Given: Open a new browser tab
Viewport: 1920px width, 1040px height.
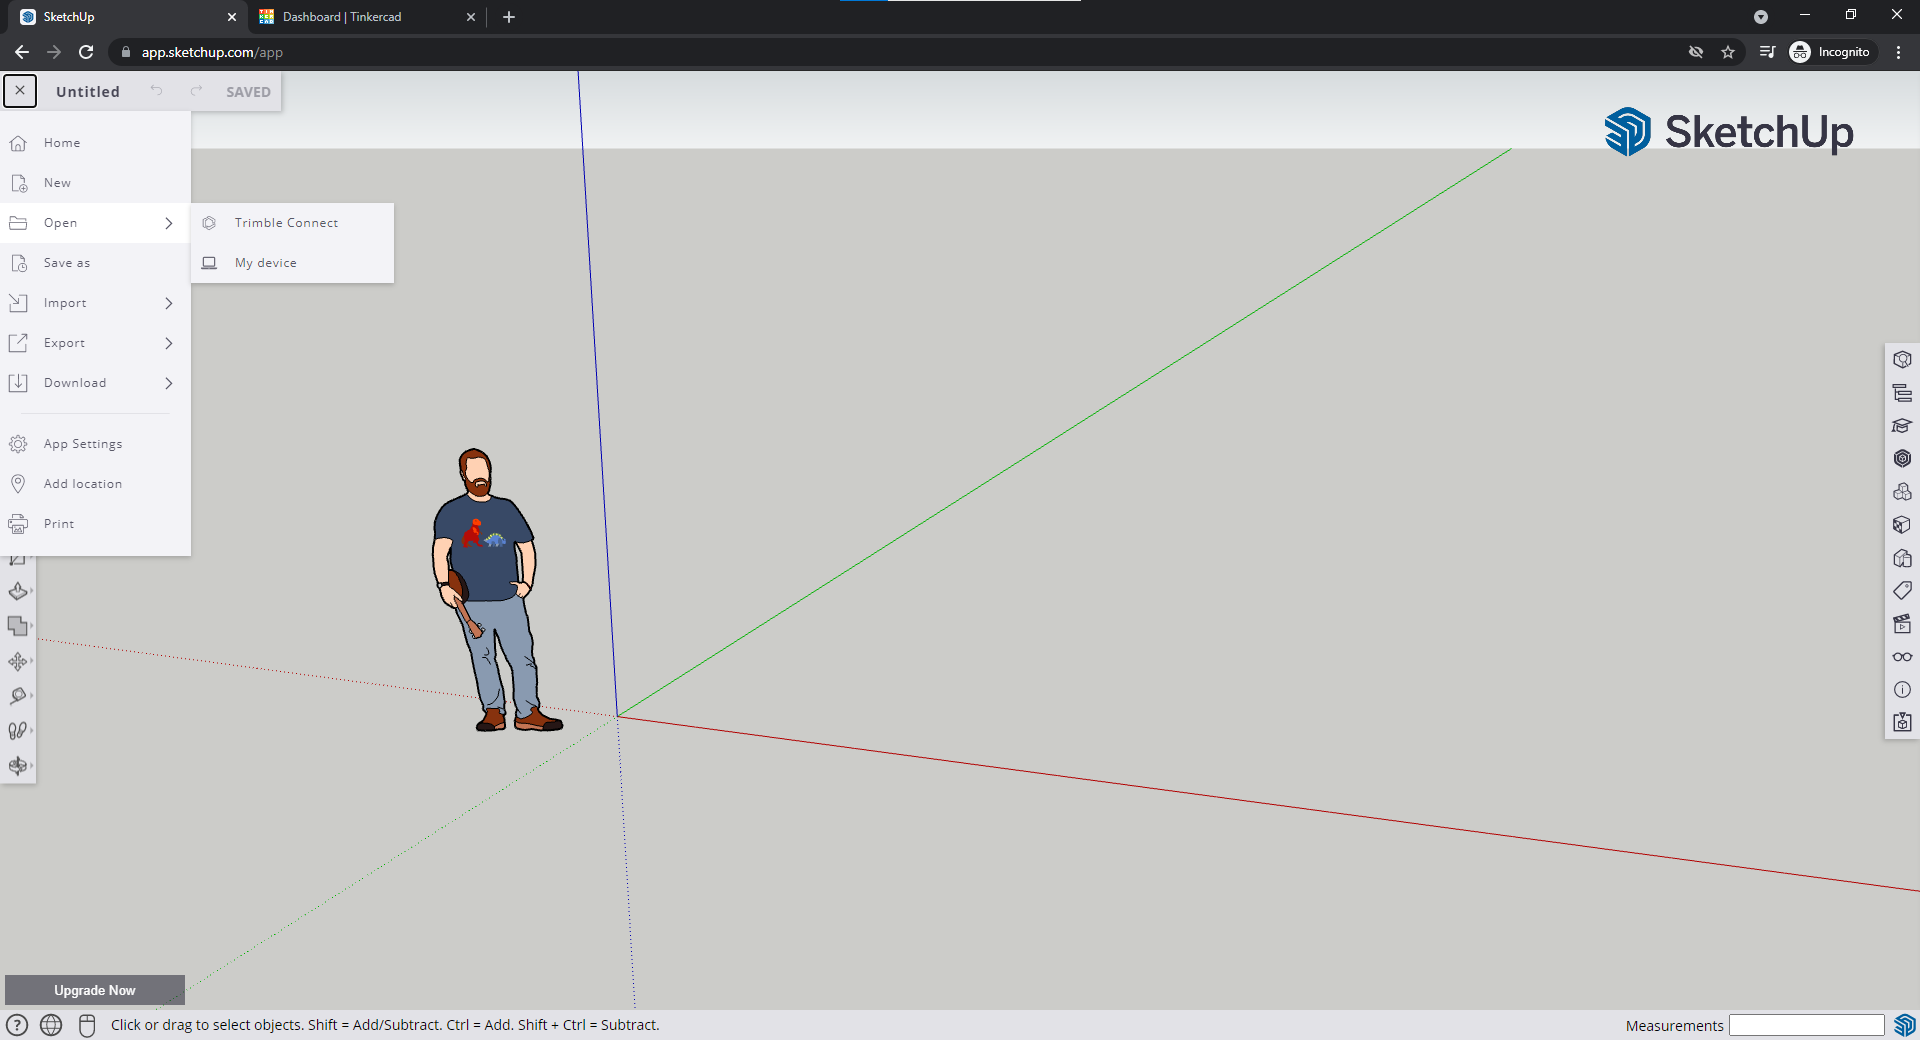Looking at the screenshot, I should (509, 17).
